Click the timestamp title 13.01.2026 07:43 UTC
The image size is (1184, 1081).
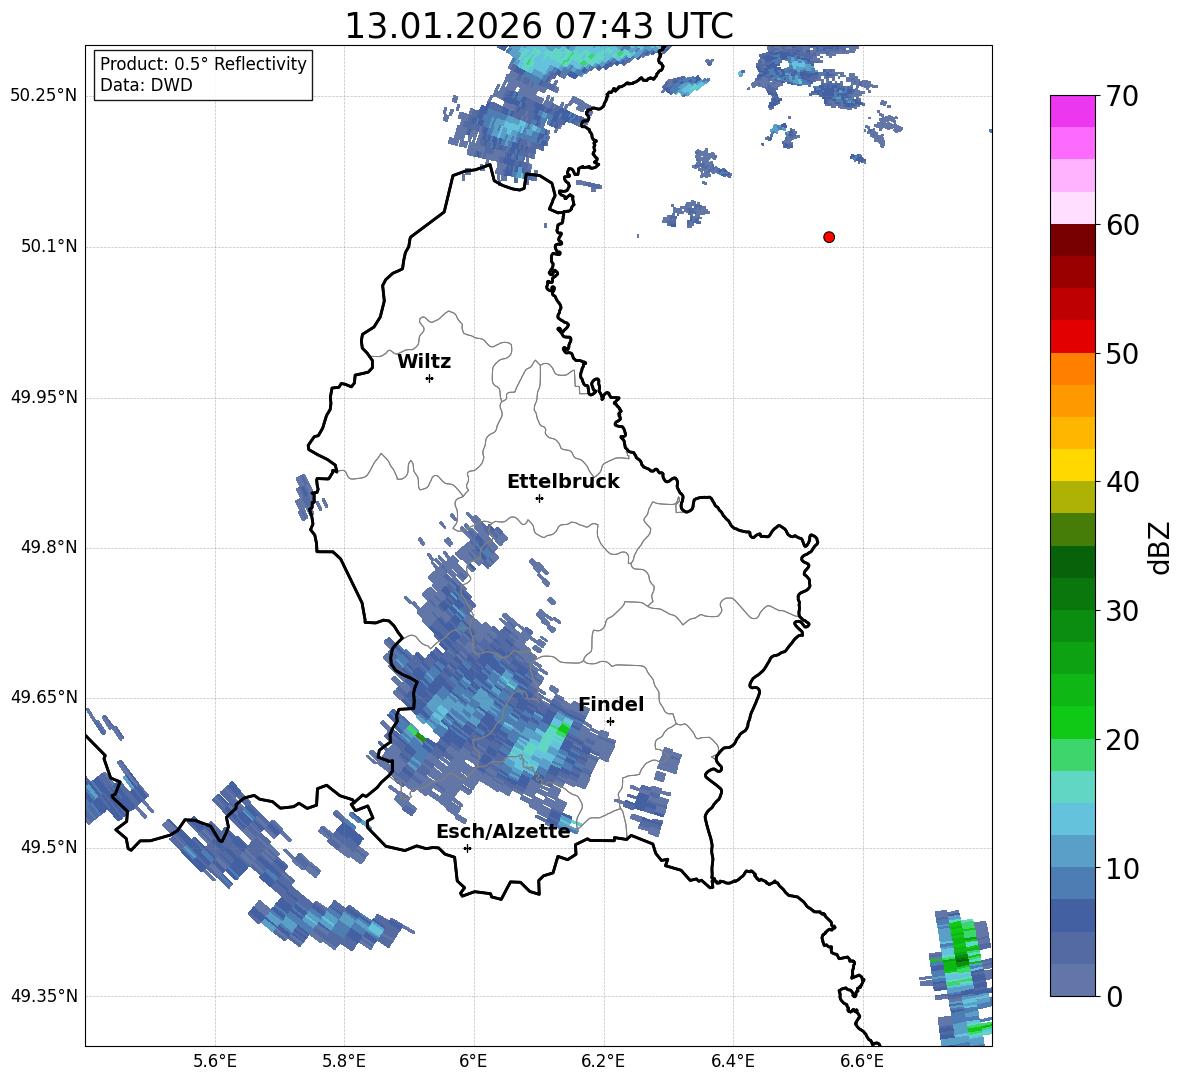click(x=539, y=26)
